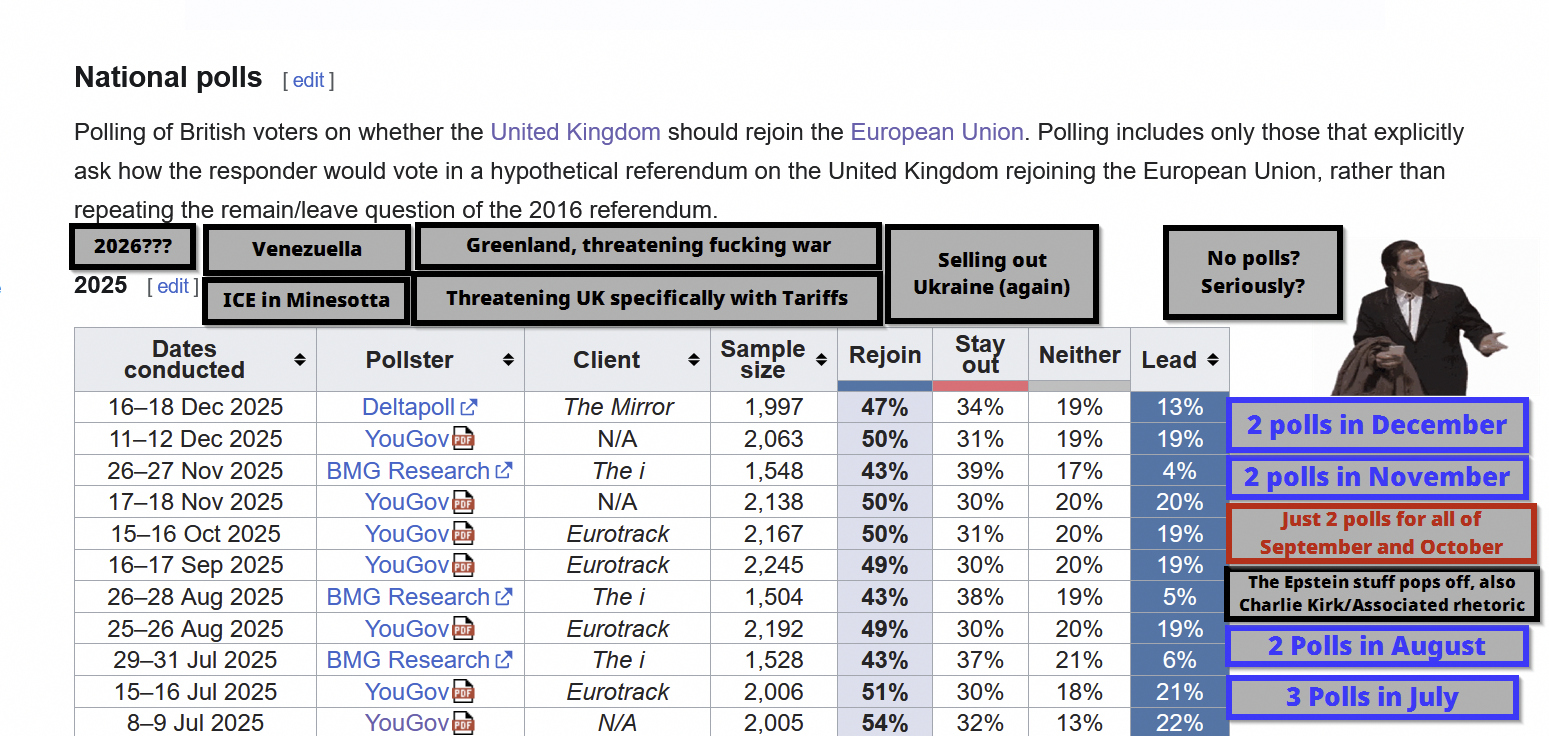Follow the European Union link
Viewport: 1549px width, 736px height.
click(x=936, y=132)
